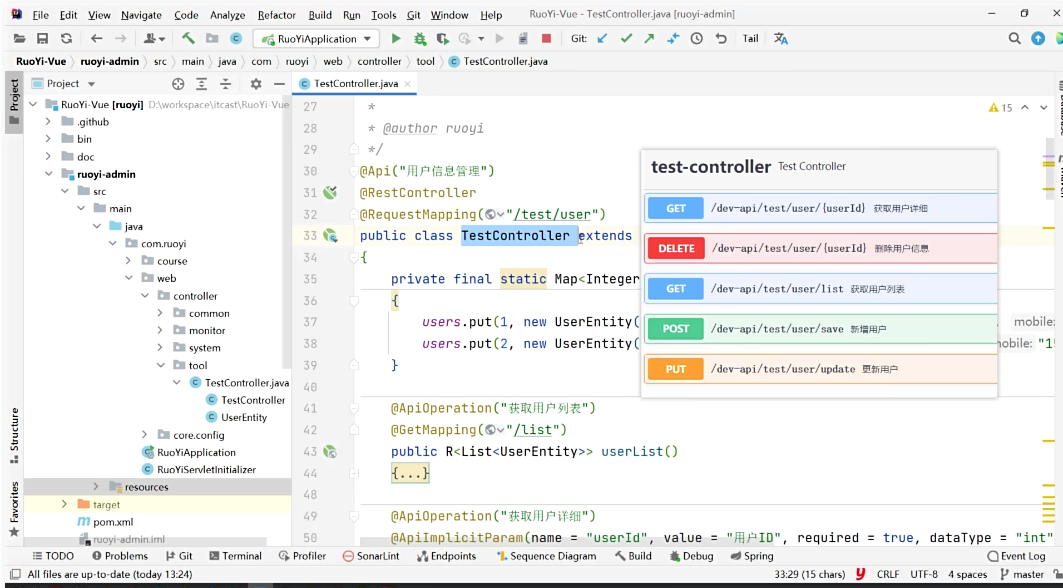This screenshot has width=1063, height=588.
Task: Expand the monitor package
Action: pyautogui.click(x=160, y=330)
